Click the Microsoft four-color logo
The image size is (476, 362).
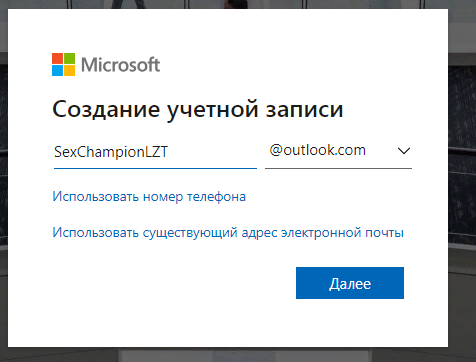coord(63,64)
